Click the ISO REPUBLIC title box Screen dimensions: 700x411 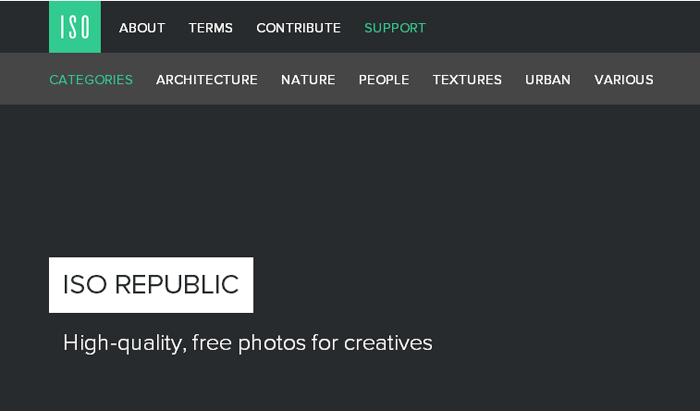[x=151, y=285]
